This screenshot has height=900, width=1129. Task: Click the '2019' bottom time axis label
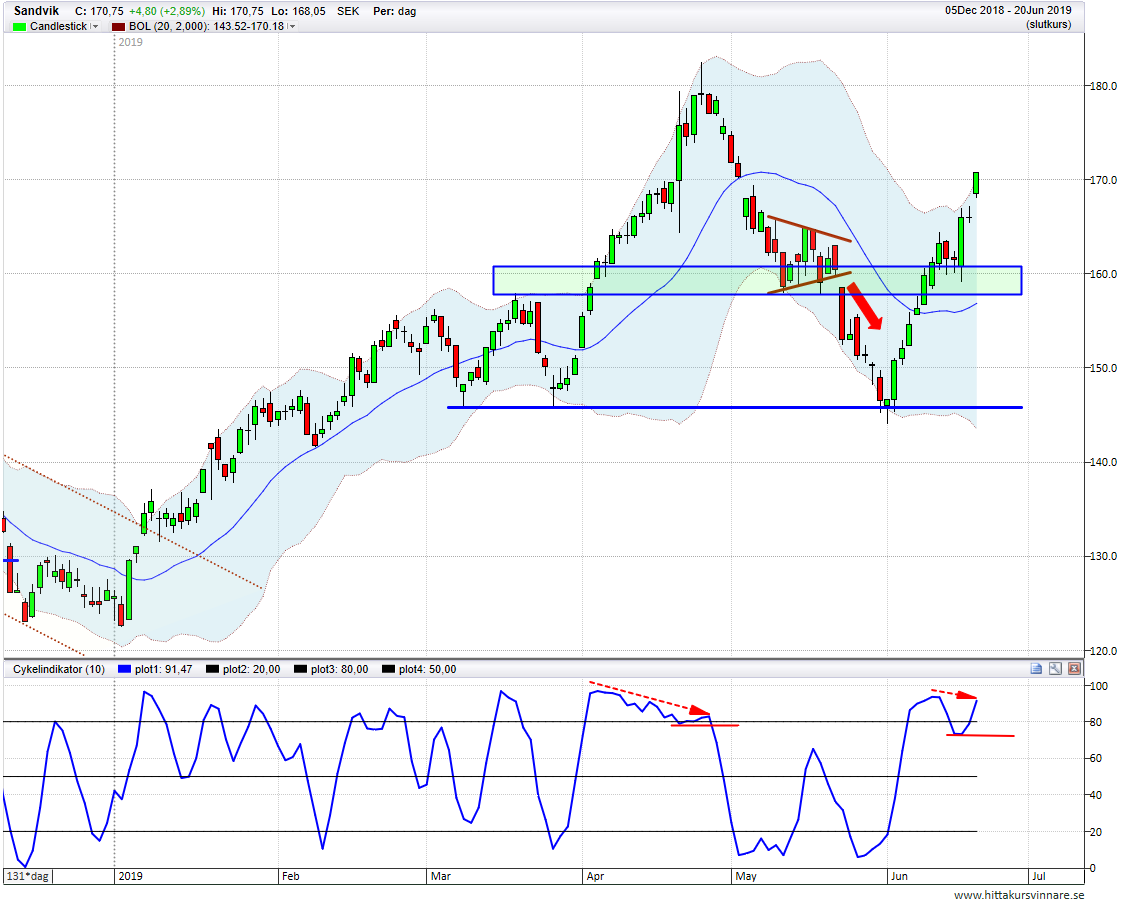130,876
